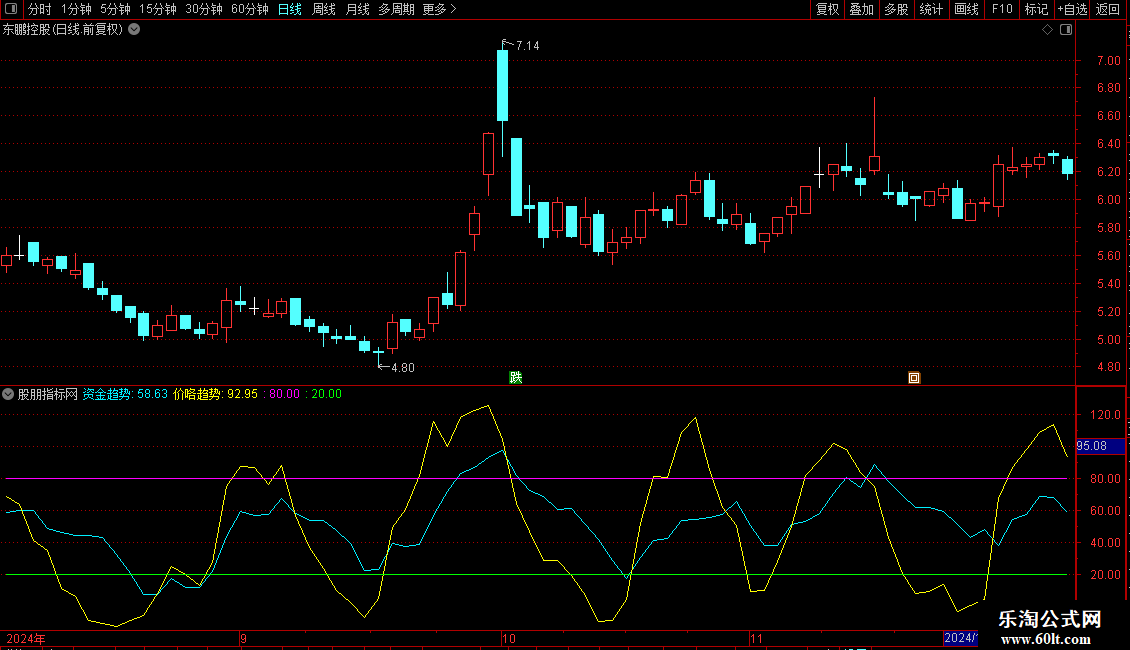Click the highlighted 2024/ date cursor label
Viewport: 1130px width, 650px height.
961,638
